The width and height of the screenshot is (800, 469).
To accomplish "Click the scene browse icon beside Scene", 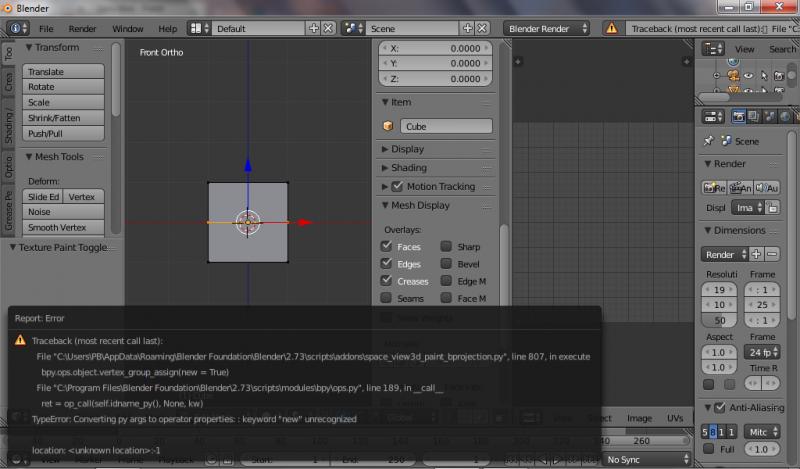I will [x=353, y=29].
